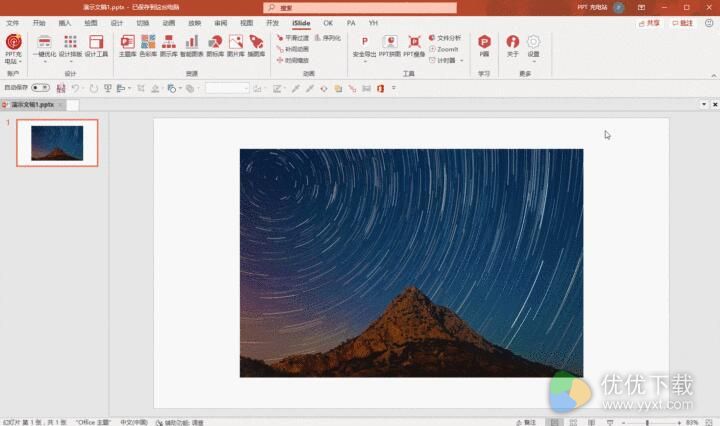This screenshot has width=720, height=426.
Task: Click the 批注 comments button
Action: point(682,23)
